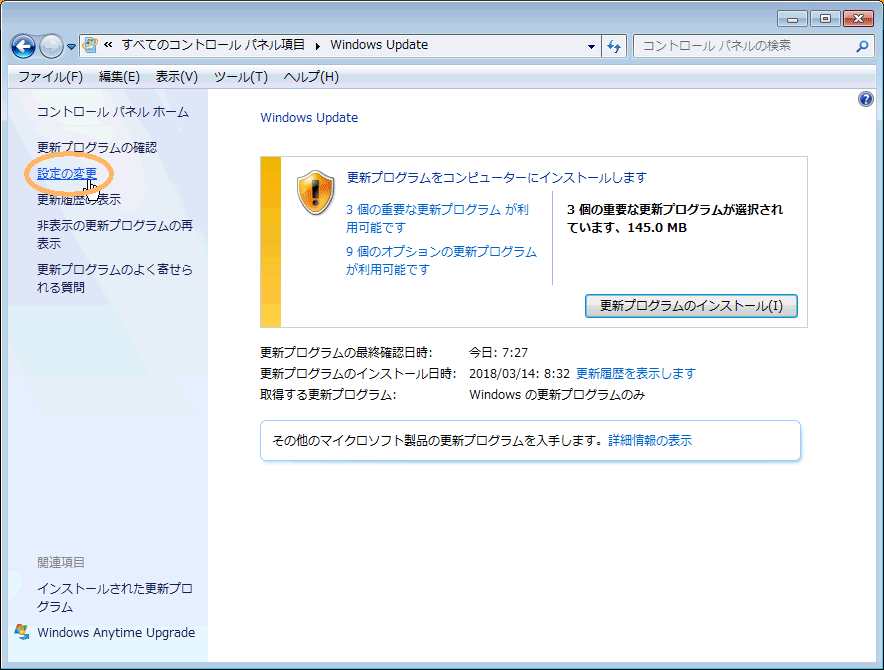Viewport: 884px width, 670px height.
Task: Open the recent pages dropdown arrow
Action: pyautogui.click(x=71, y=47)
